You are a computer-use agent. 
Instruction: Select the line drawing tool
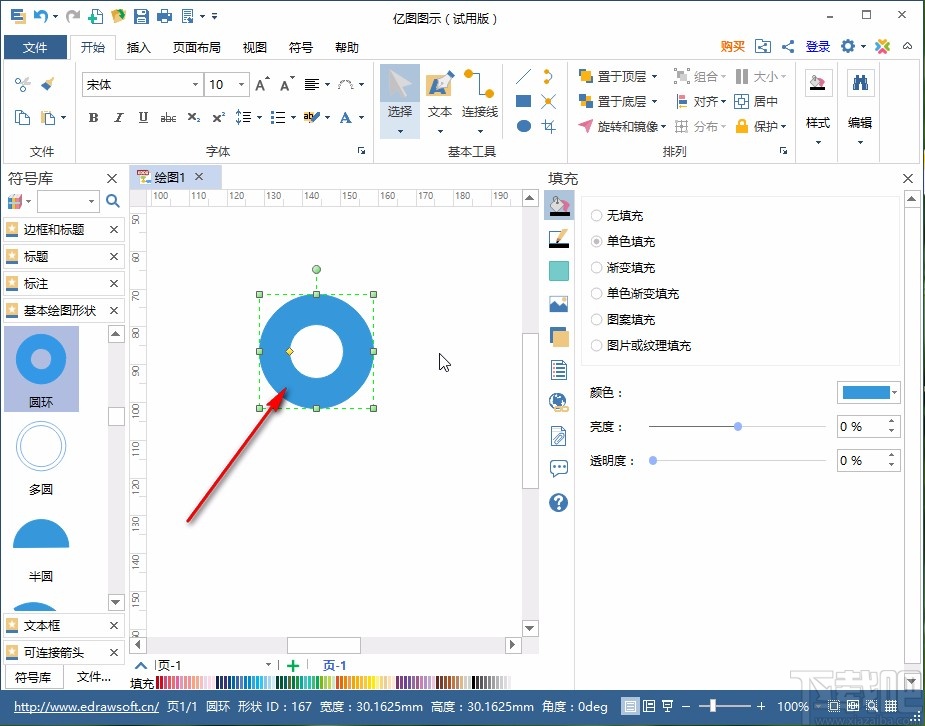pos(523,77)
